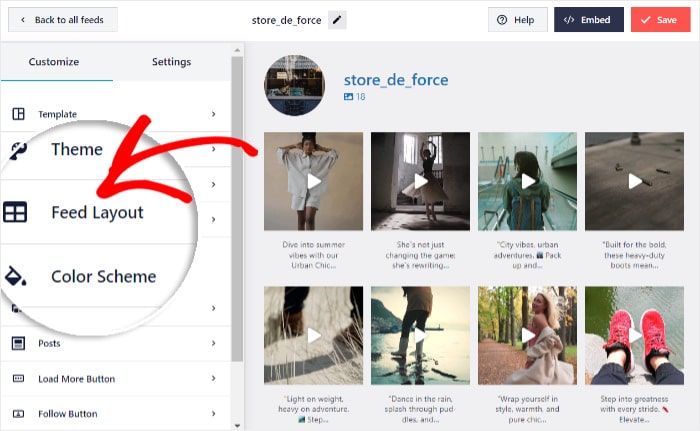Click the sidebar scrollbar up arrow
Screen dimensions: 700x431
tap(237, 50)
